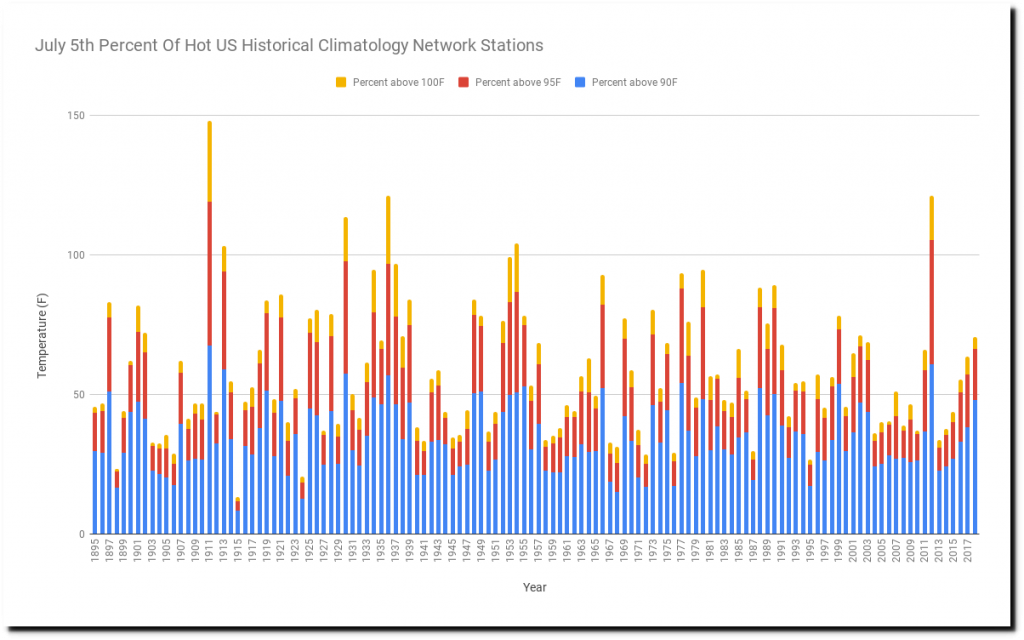The width and height of the screenshot is (1024, 640).
Task: Click the 100 tick label on the y-axis
Action: [72, 255]
